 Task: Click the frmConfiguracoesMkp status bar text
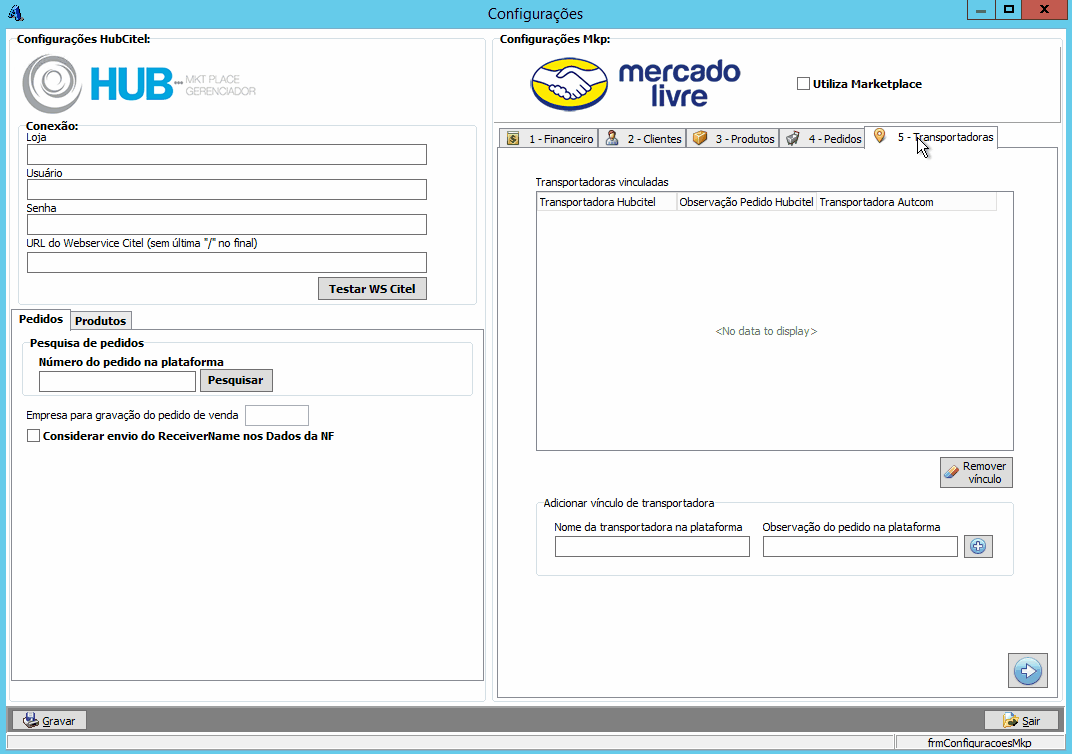979,742
